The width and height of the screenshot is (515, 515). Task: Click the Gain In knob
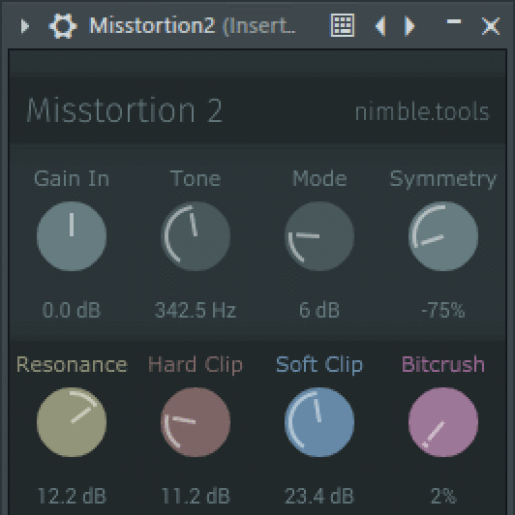(72, 236)
